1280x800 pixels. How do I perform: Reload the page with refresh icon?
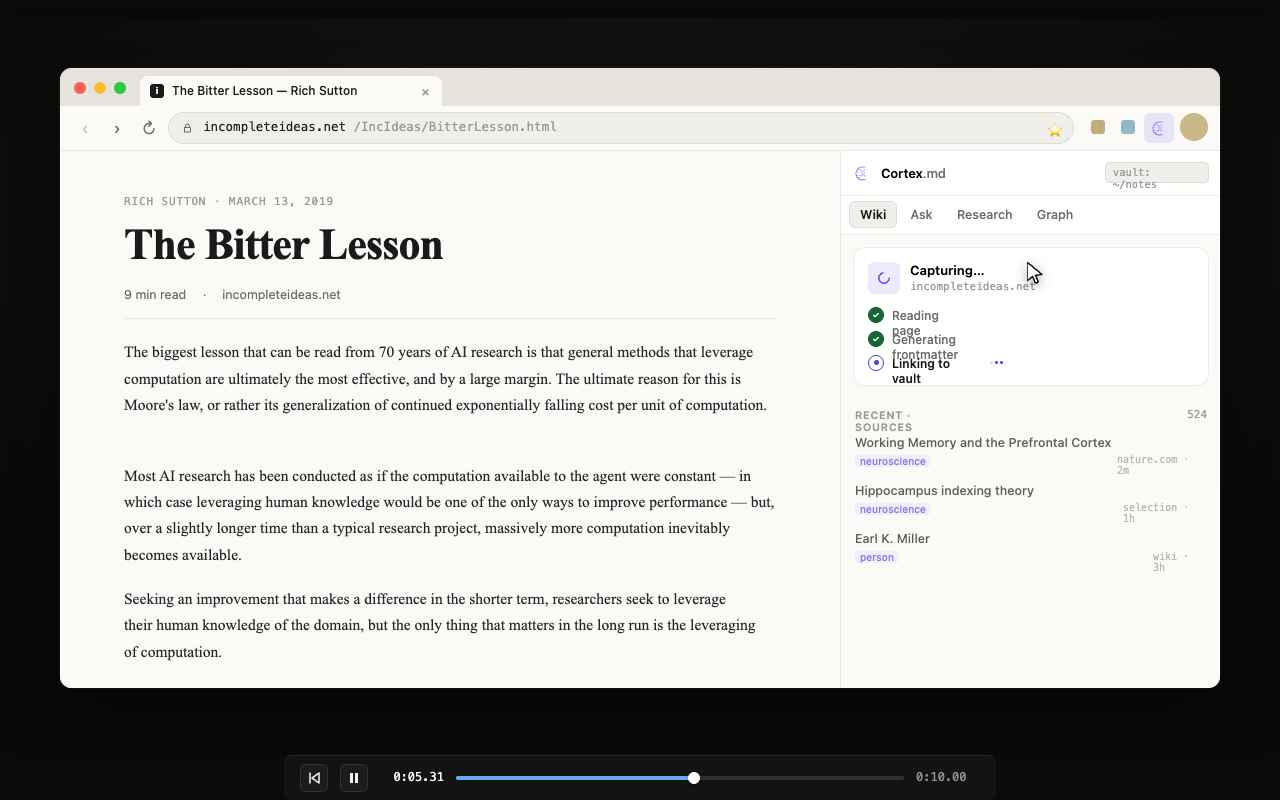149,128
